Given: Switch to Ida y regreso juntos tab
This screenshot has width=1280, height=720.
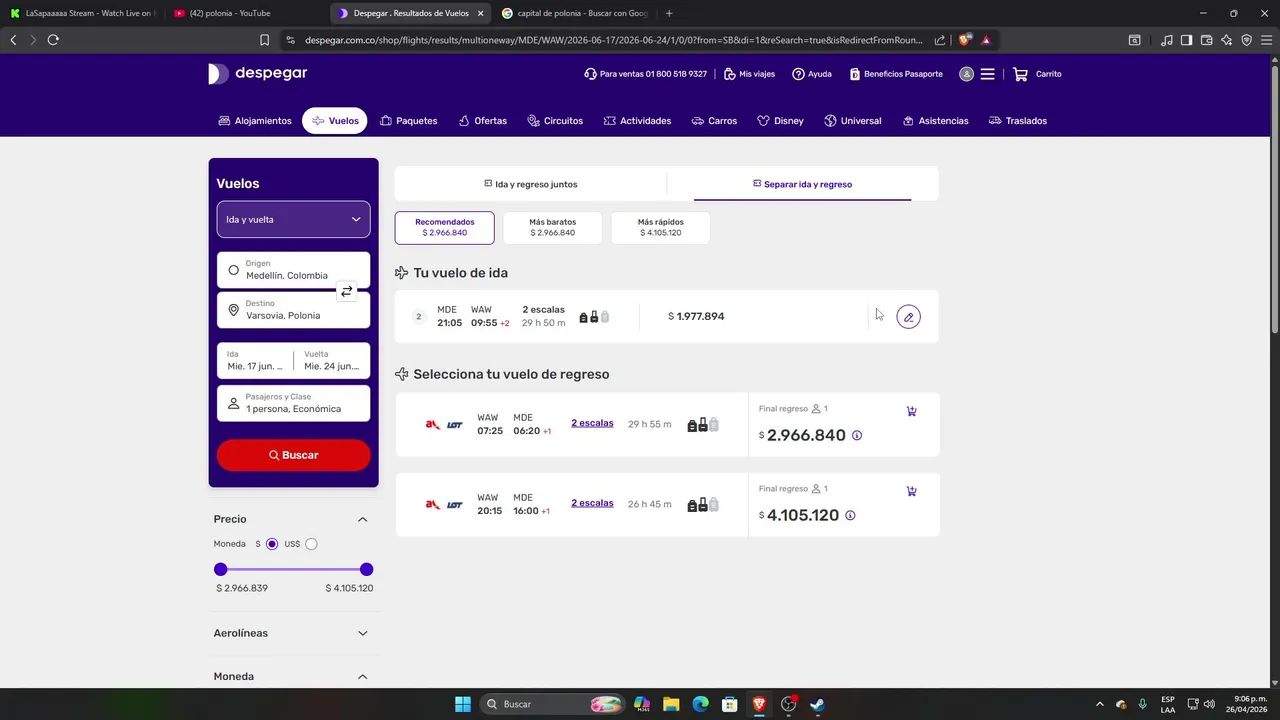Looking at the screenshot, I should click(x=530, y=184).
